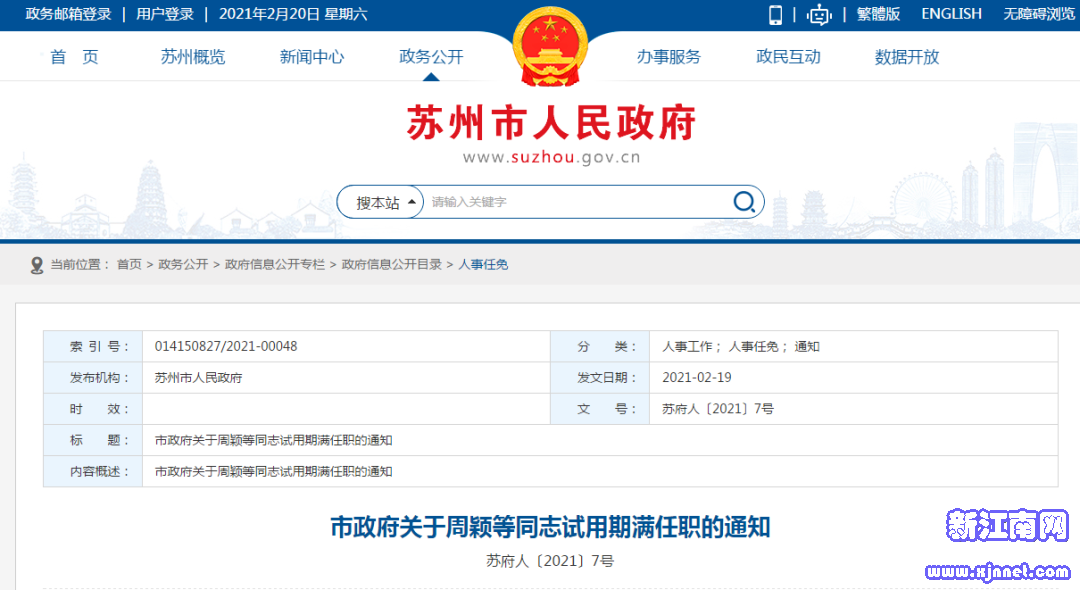
Task: Navigate to 政民互动 section
Action: pos(788,57)
